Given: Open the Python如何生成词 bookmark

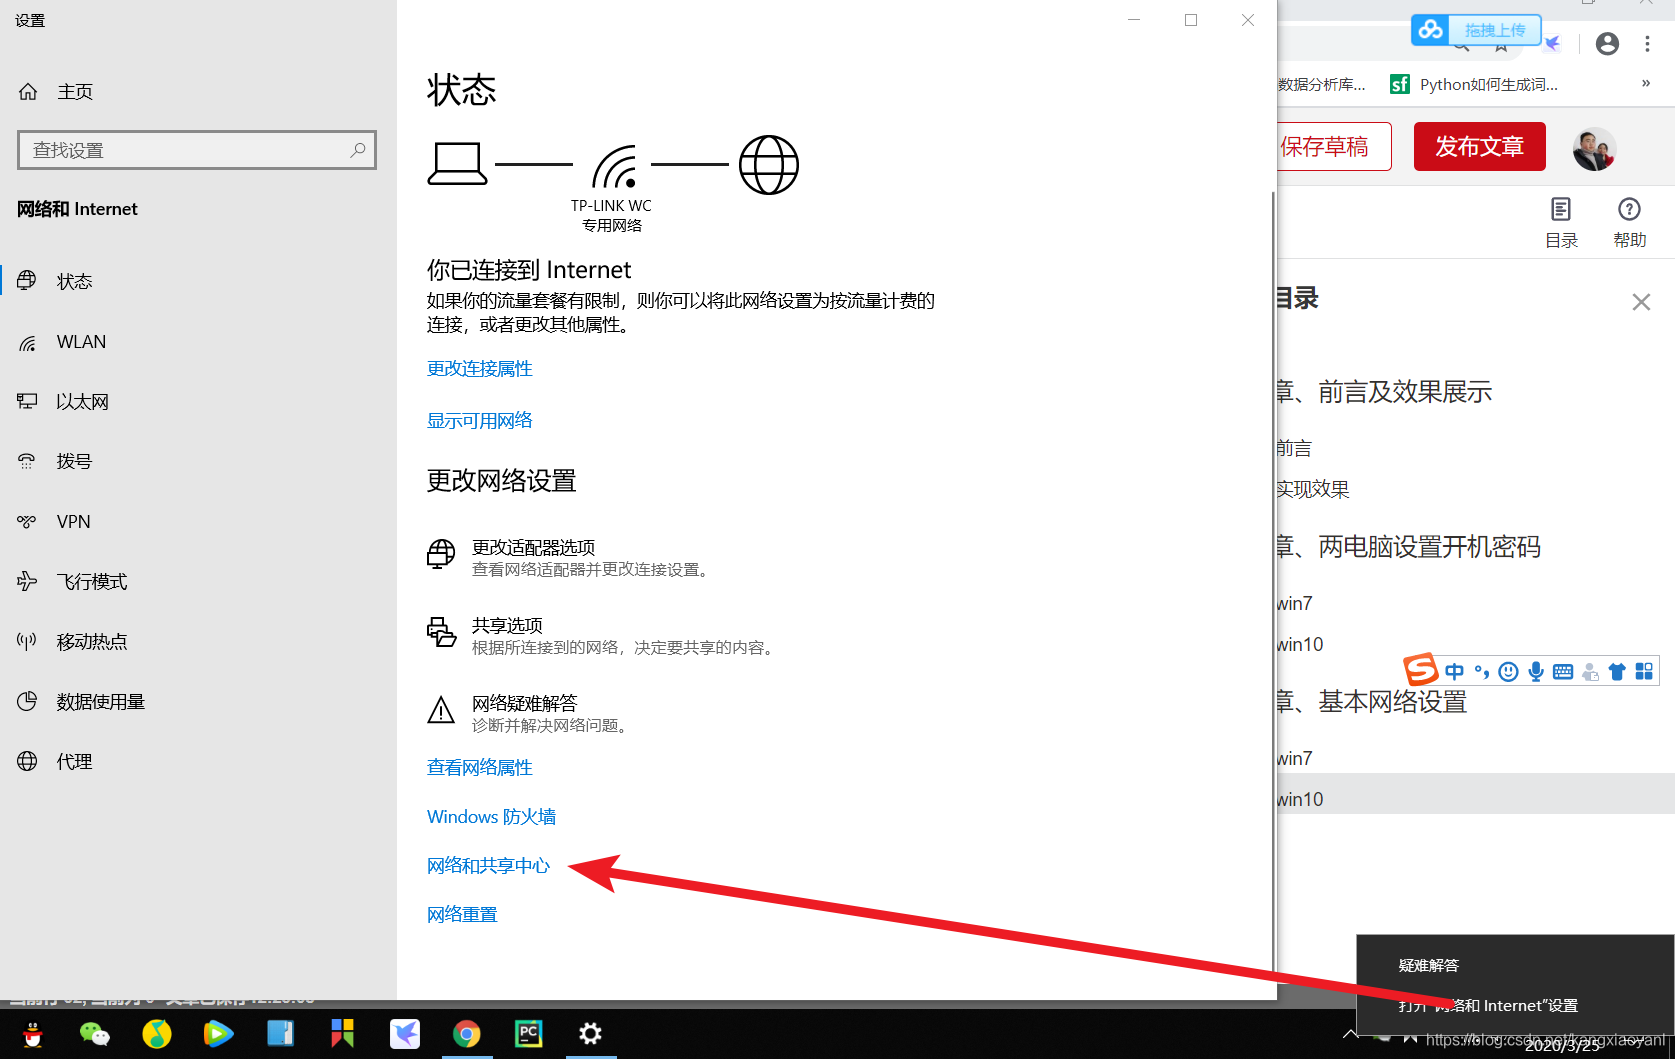Looking at the screenshot, I should coord(1474,85).
